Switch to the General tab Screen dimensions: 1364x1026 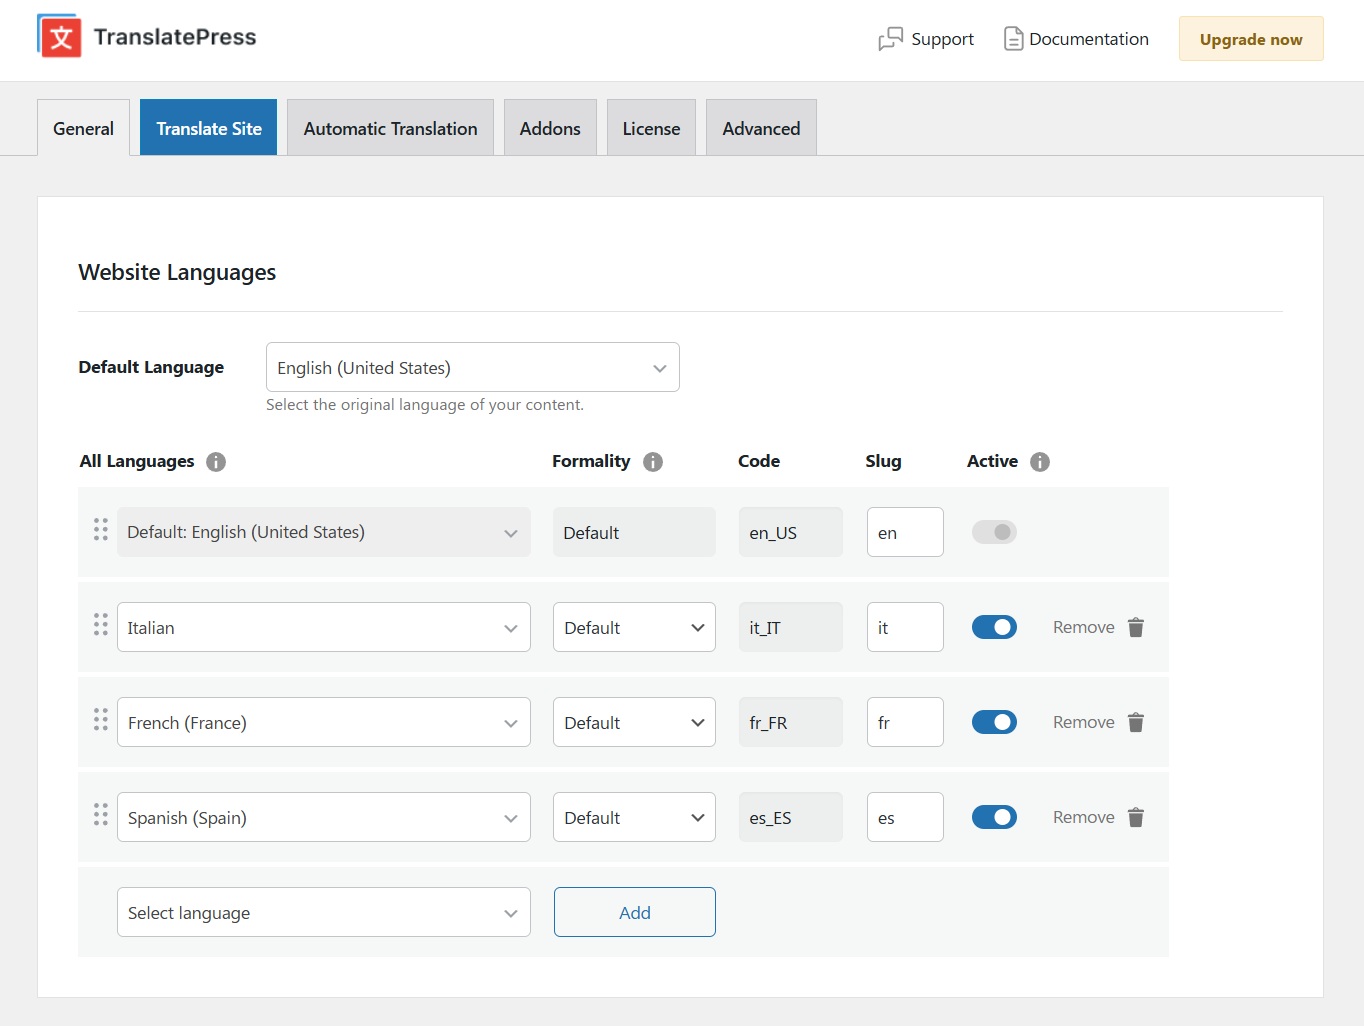click(x=83, y=128)
